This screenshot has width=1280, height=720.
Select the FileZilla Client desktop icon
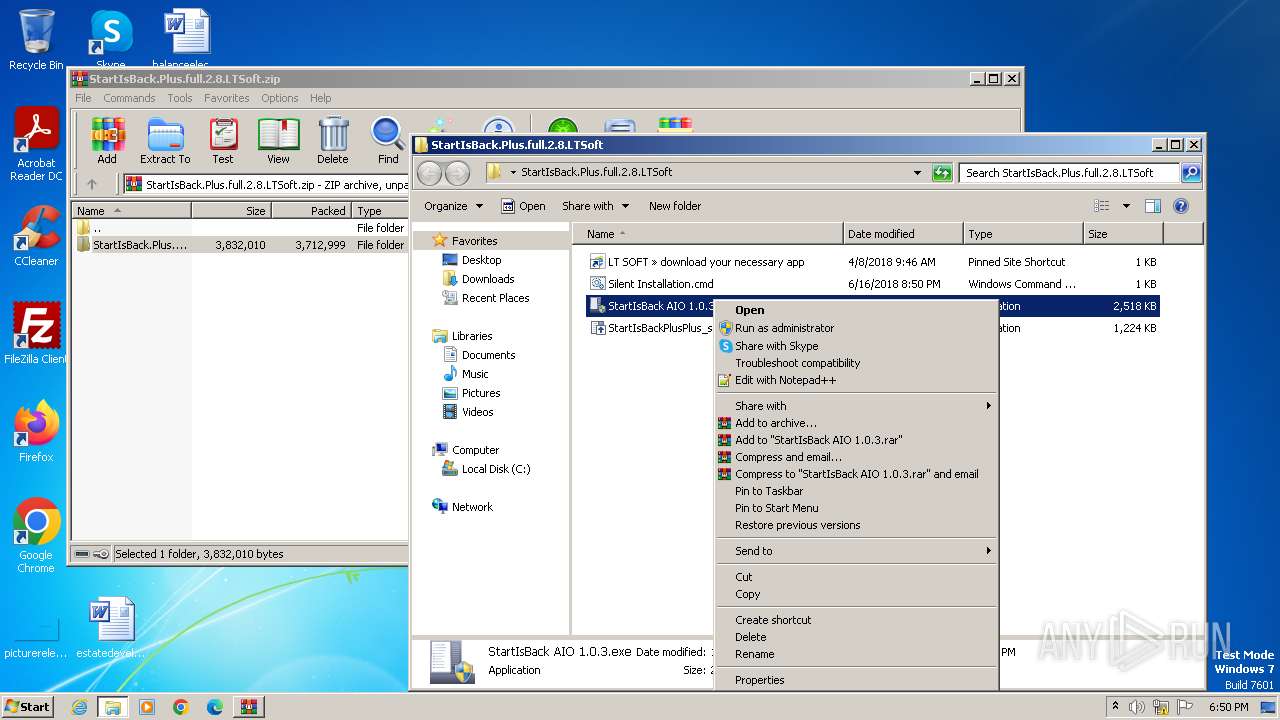pos(36,333)
